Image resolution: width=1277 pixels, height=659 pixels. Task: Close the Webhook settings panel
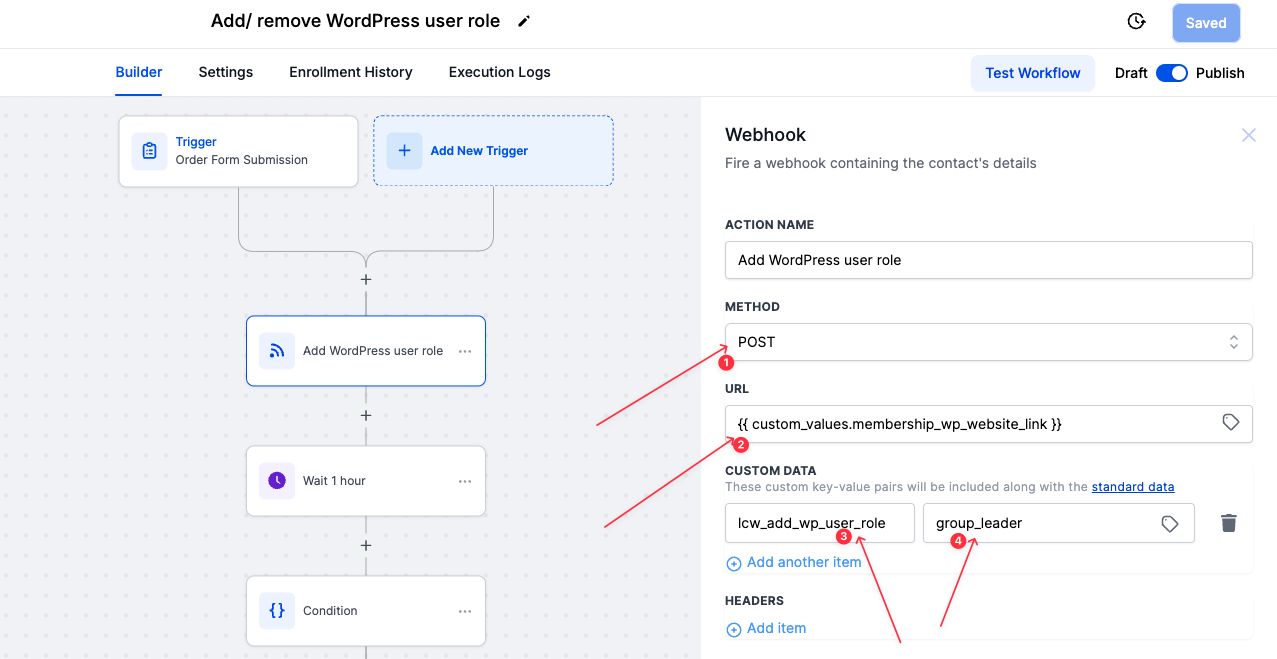[1248, 134]
